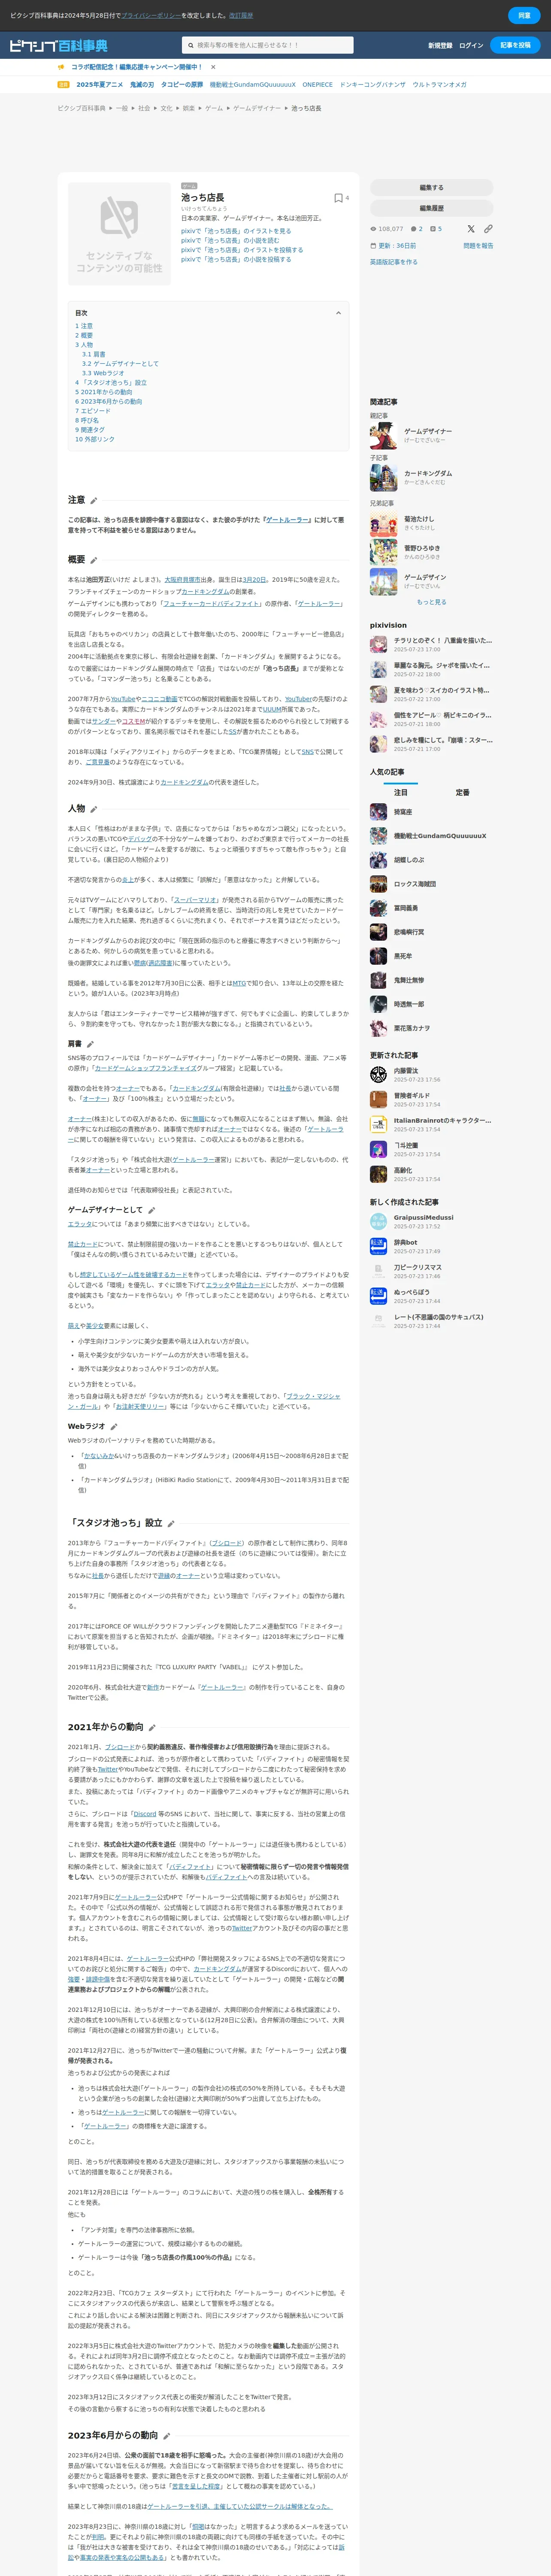The height and width of the screenshot is (2576, 551).
Task: Open 胡蝶しのぶ popular article
Action: (x=408, y=860)
